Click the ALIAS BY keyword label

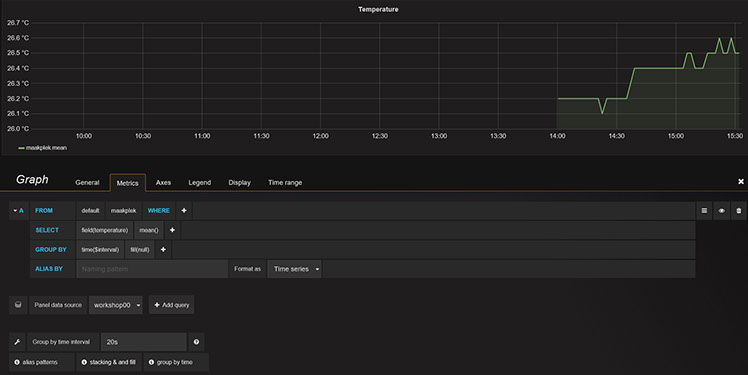(49, 269)
